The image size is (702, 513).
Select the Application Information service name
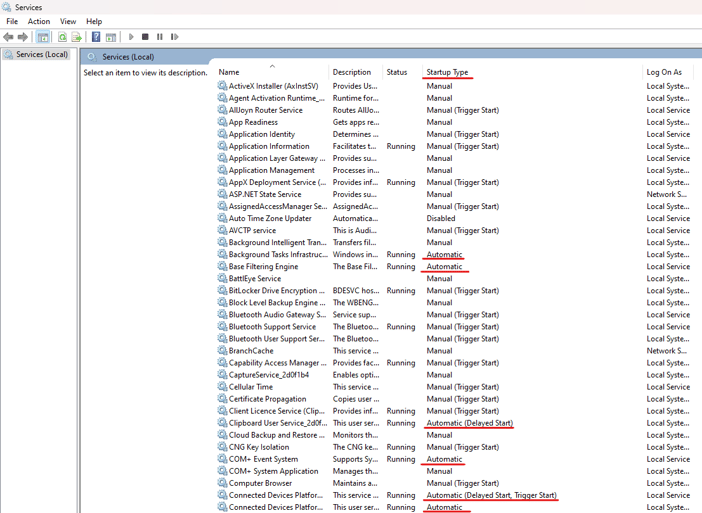click(x=269, y=146)
